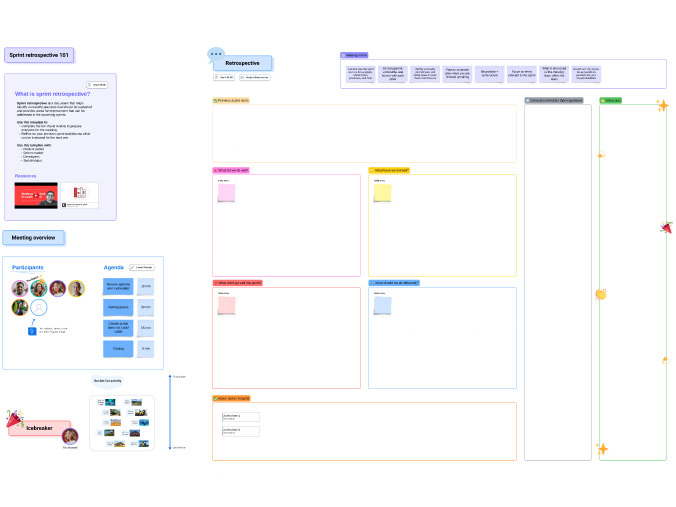Click the megaphone sticker on the right edge
676x507 pixels.
[x=666, y=228]
